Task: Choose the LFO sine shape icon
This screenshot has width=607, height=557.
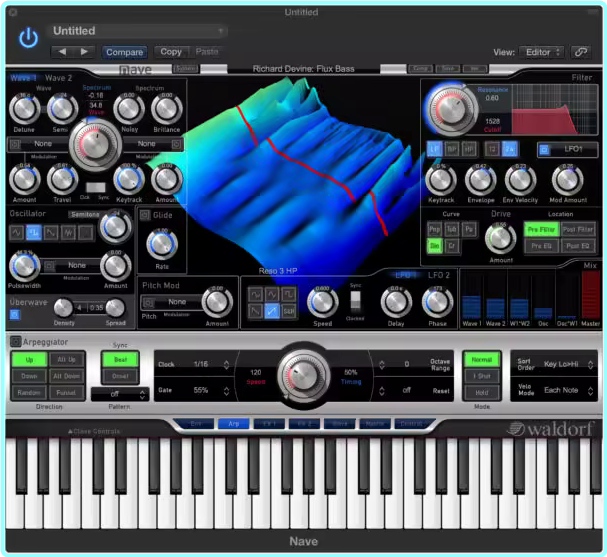Action: [255, 295]
